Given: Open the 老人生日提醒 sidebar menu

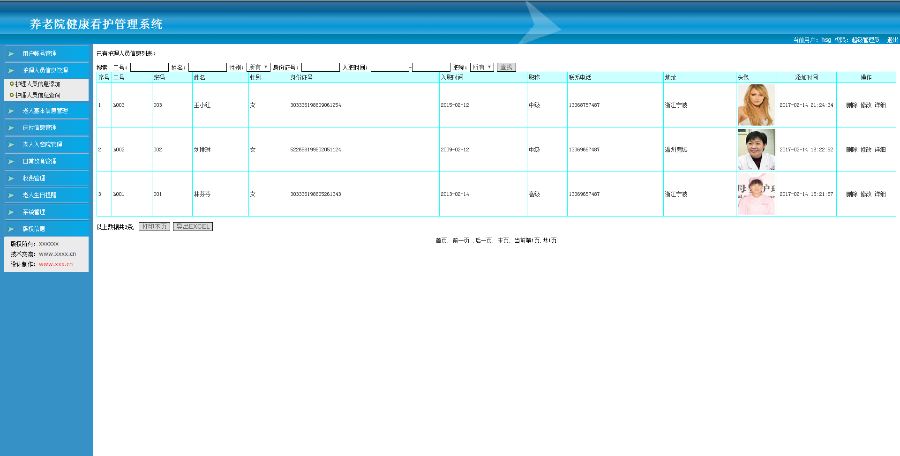Looking at the screenshot, I should [x=46, y=195].
